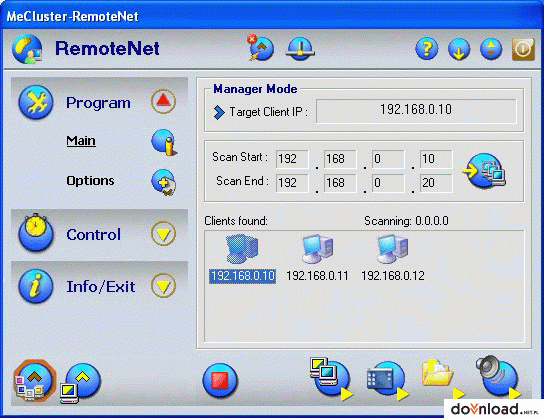The width and height of the screenshot is (544, 418).
Task: Click the video film strip icon
Action: [388, 380]
